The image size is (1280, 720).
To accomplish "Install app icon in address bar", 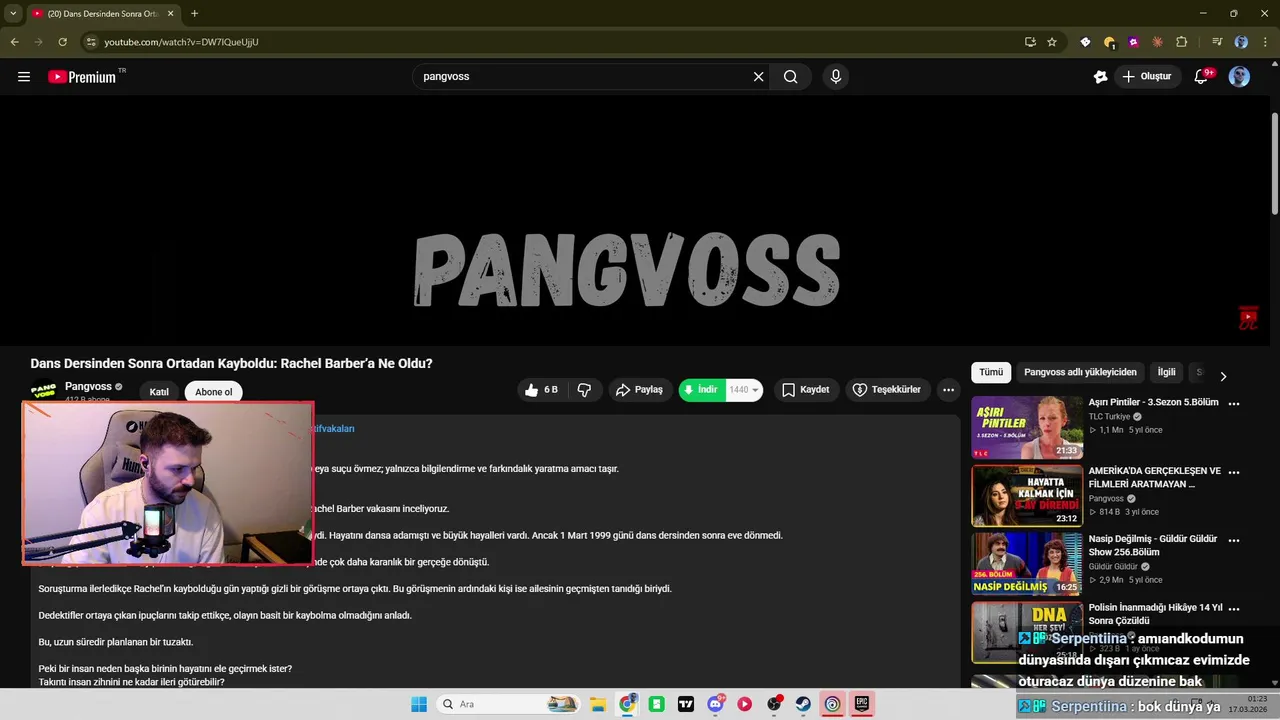I will [1030, 42].
